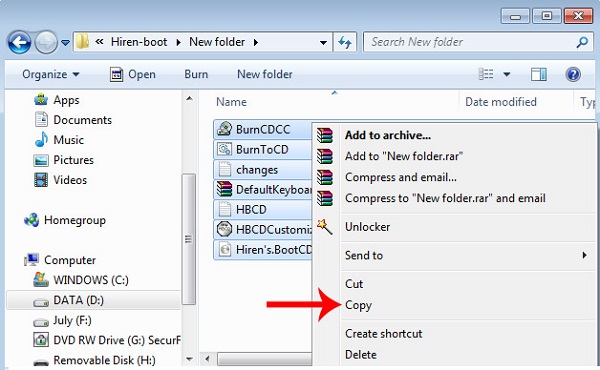Click the Hiren's.BootCD file icon
This screenshot has width=600, height=370.
(x=224, y=249)
